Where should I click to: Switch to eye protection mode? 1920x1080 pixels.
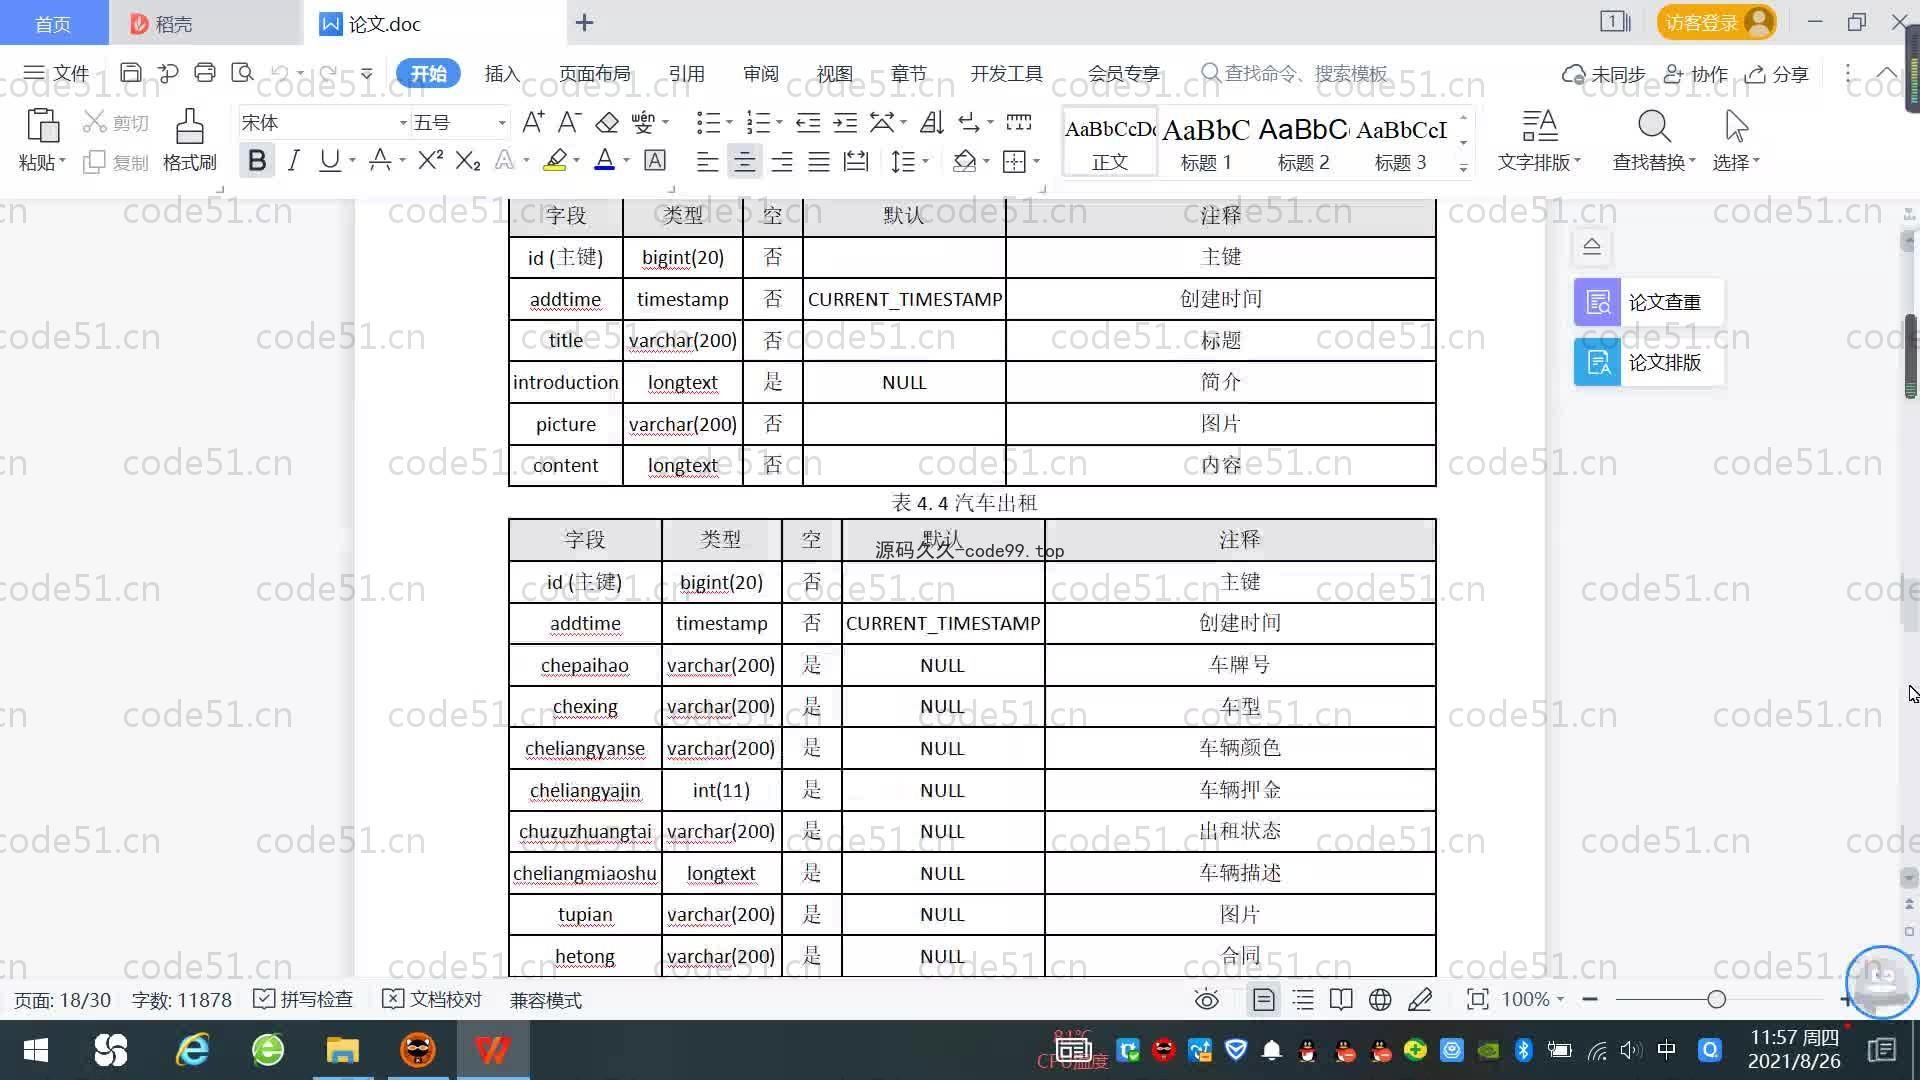1207,1000
